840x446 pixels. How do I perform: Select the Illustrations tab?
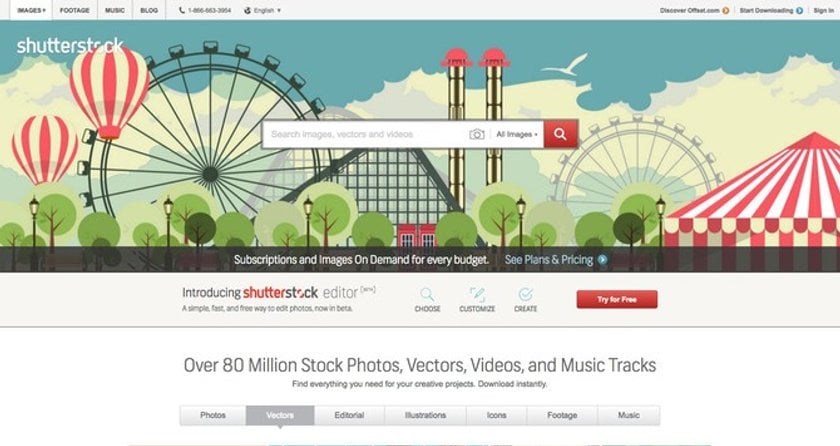click(425, 415)
